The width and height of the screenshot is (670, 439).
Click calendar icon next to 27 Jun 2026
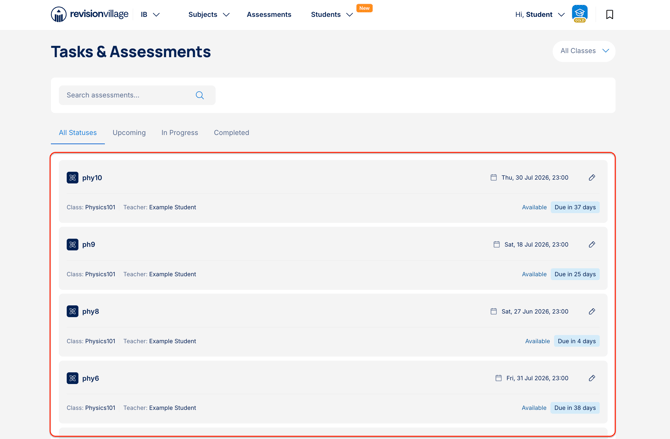tap(494, 311)
